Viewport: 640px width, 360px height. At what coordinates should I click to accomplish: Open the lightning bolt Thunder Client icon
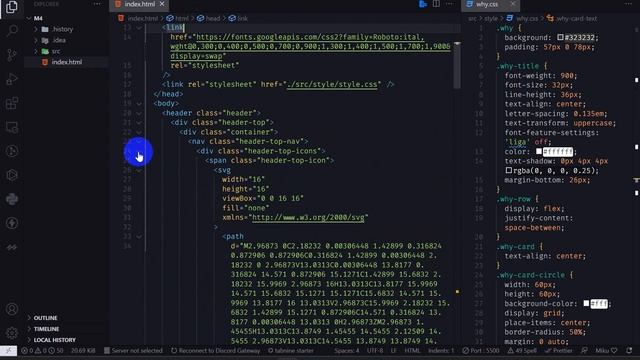12,223
